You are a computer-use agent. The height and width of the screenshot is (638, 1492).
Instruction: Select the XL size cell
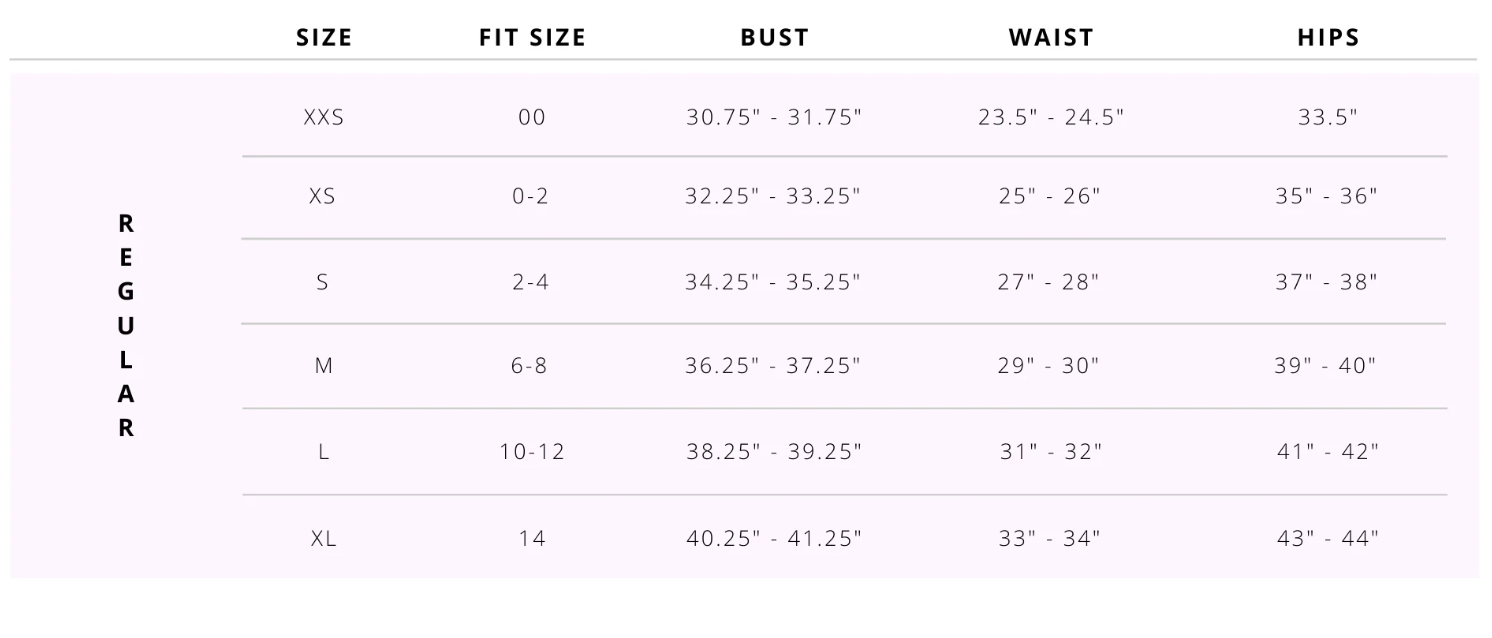click(x=324, y=538)
